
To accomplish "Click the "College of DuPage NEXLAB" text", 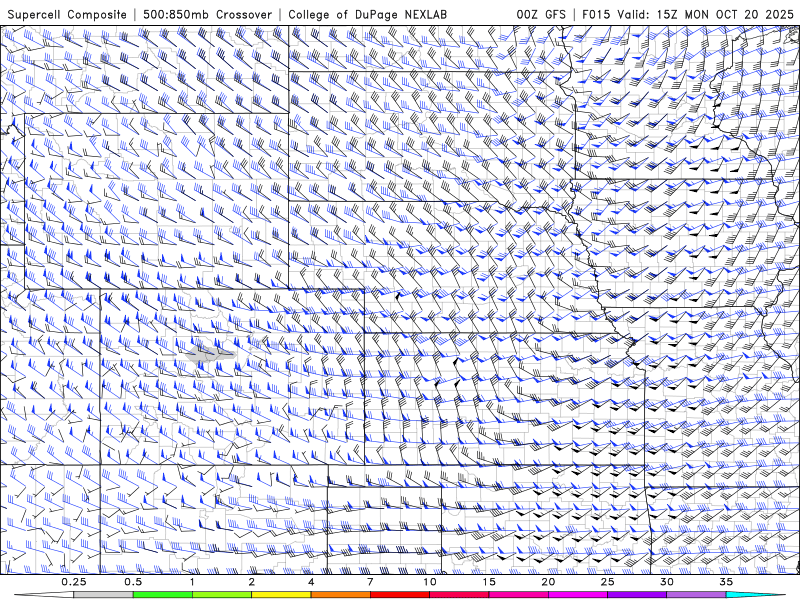I will [x=368, y=14].
